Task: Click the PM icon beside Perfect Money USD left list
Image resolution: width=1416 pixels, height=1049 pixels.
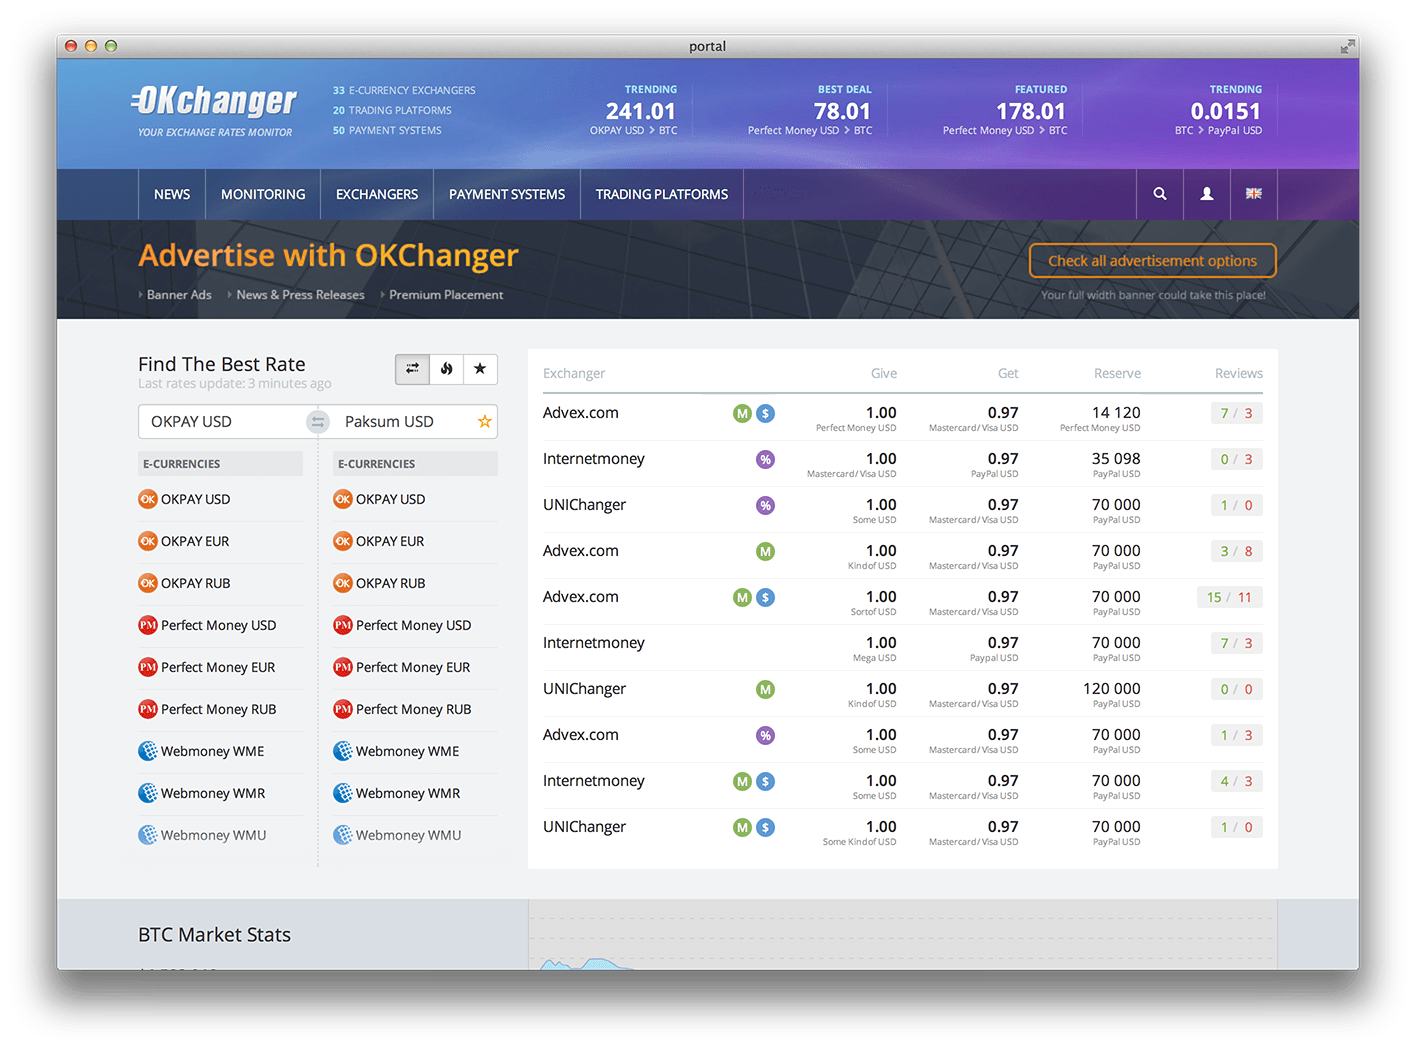Action: tap(148, 625)
